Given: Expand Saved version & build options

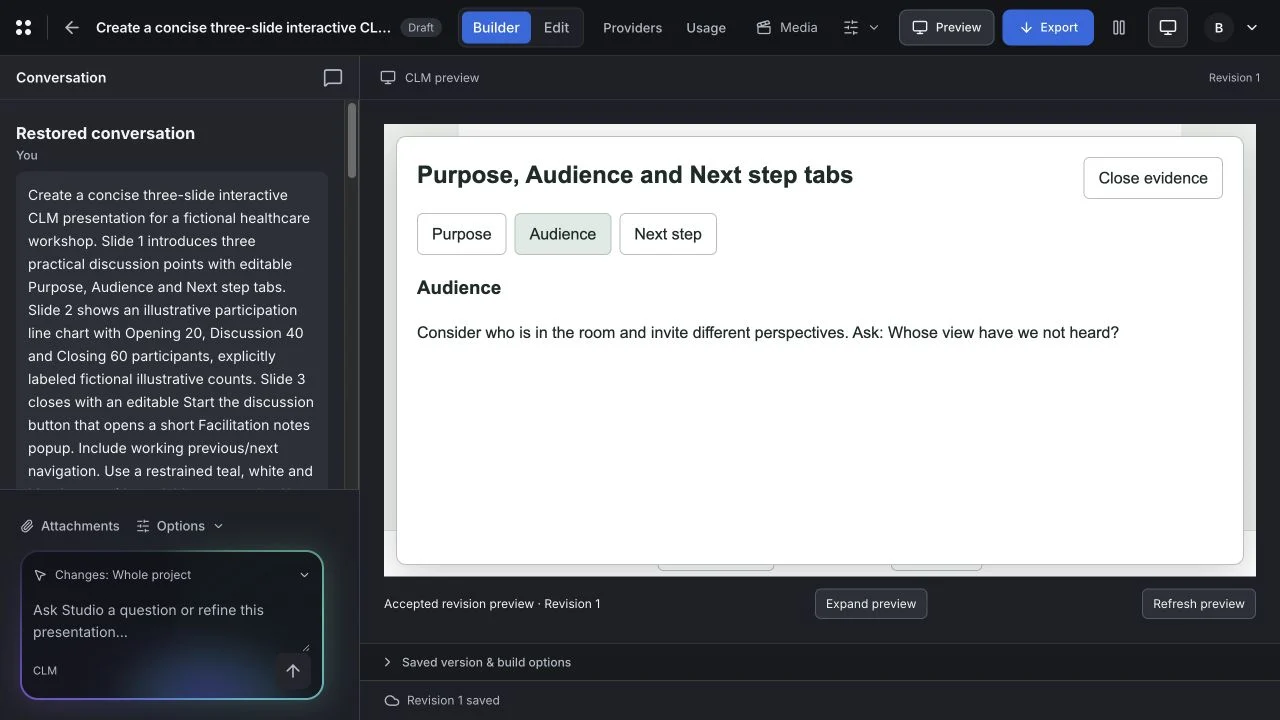Looking at the screenshot, I should [477, 662].
